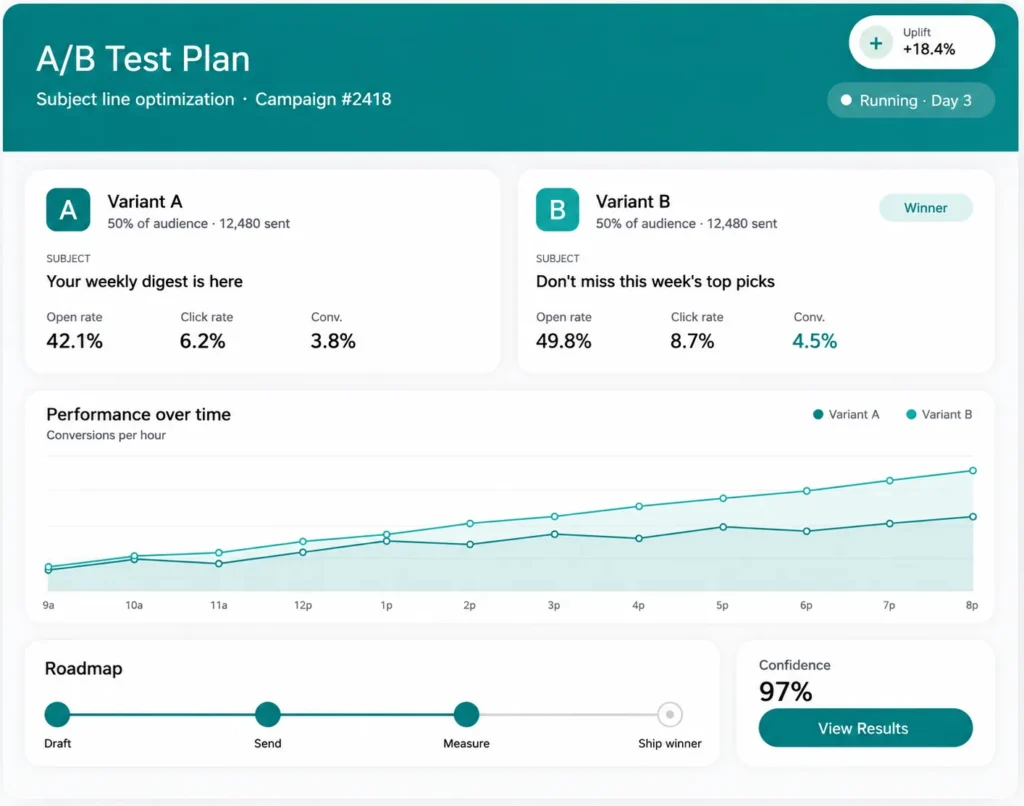The height and width of the screenshot is (806, 1024).
Task: Click the 97% confidence value
Action: pos(786,692)
